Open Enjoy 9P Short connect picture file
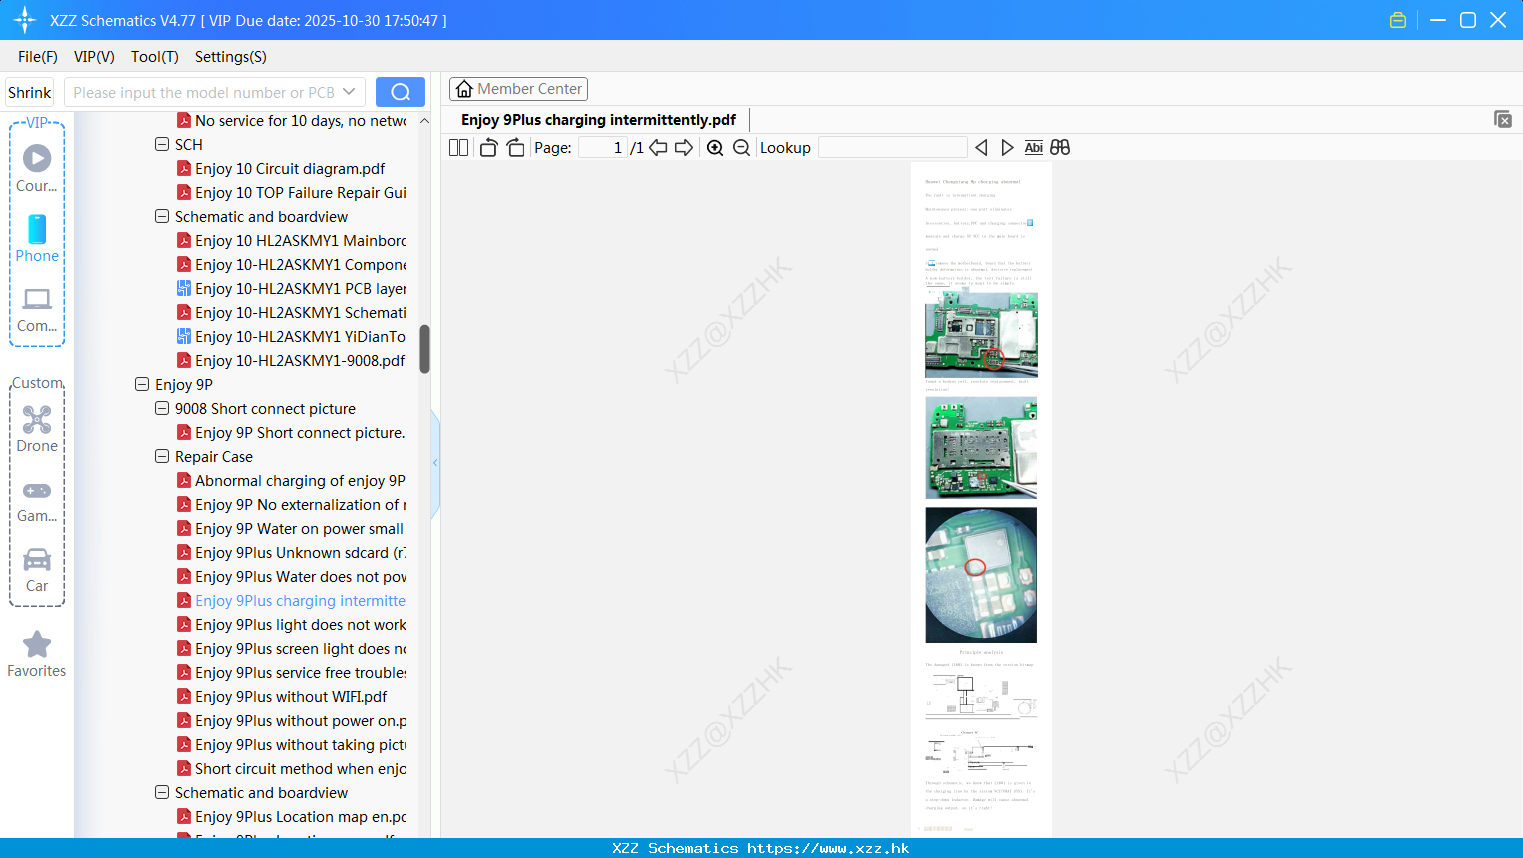1523x858 pixels. (291, 432)
